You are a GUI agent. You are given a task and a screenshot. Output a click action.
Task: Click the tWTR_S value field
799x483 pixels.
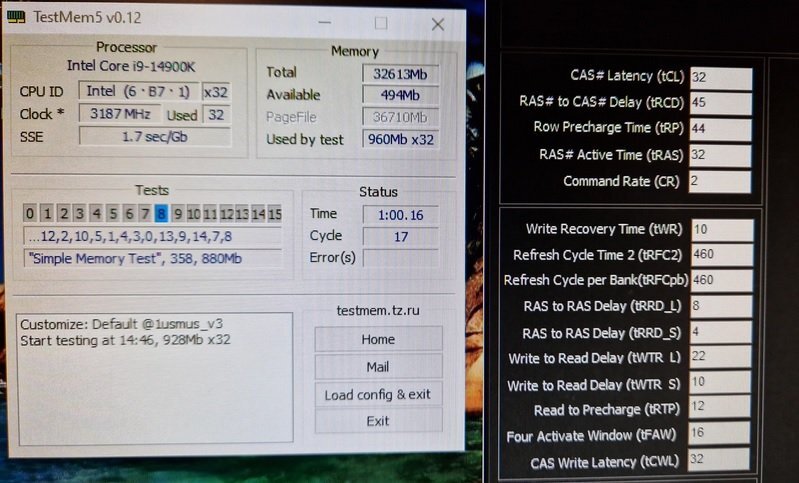721,382
